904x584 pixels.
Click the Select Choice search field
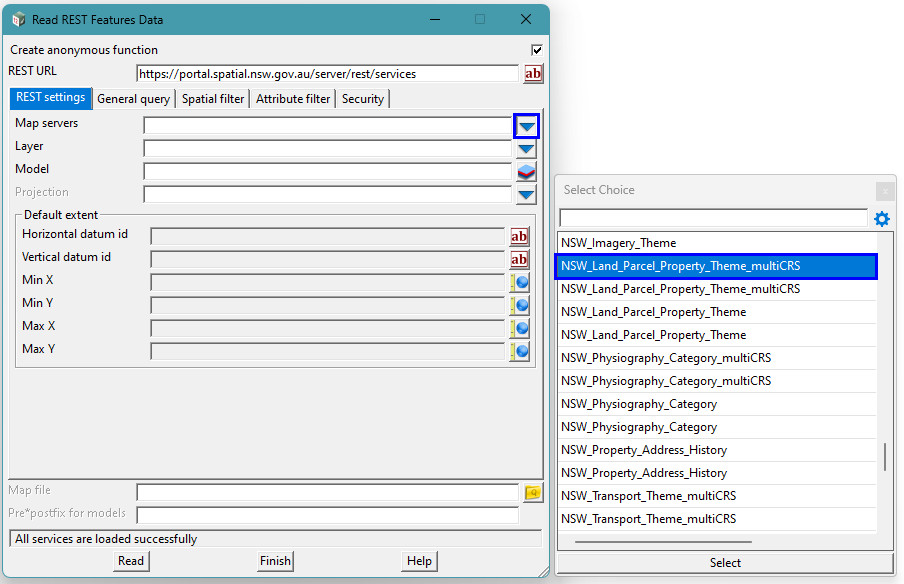click(713, 218)
